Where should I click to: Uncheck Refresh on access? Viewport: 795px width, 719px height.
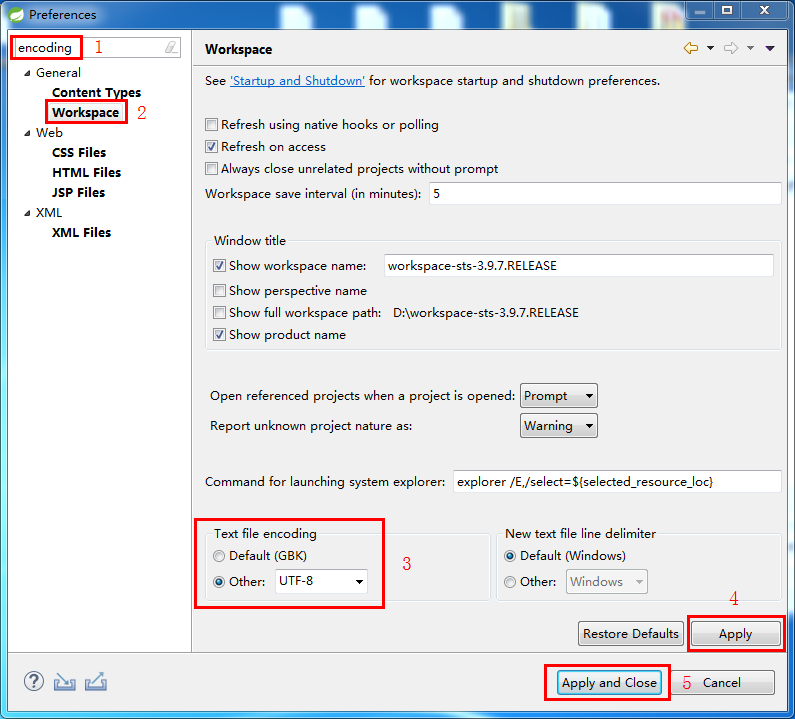click(x=211, y=147)
